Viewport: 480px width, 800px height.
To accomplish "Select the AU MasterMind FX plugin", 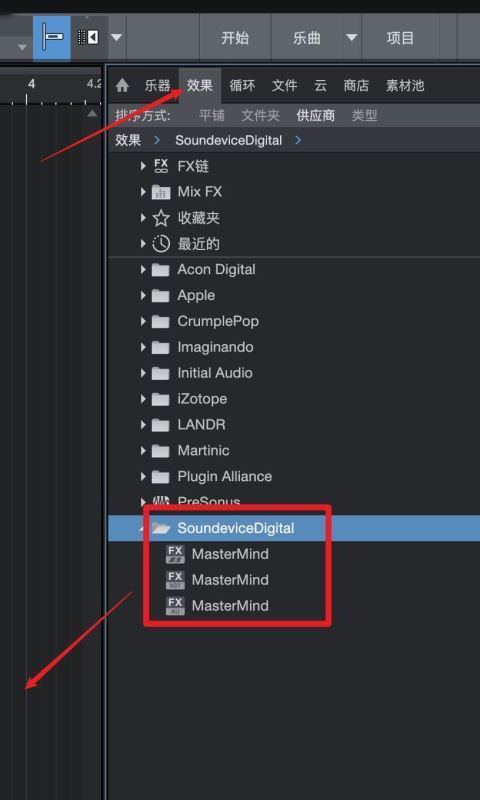I will pyautogui.click(x=217, y=606).
